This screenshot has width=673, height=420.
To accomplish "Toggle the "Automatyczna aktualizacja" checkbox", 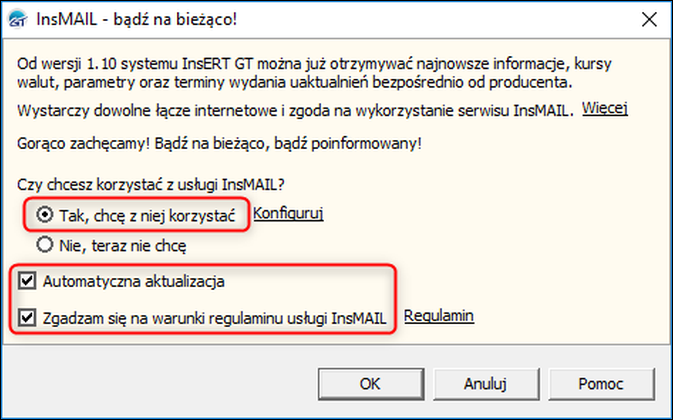I will click(x=27, y=281).
